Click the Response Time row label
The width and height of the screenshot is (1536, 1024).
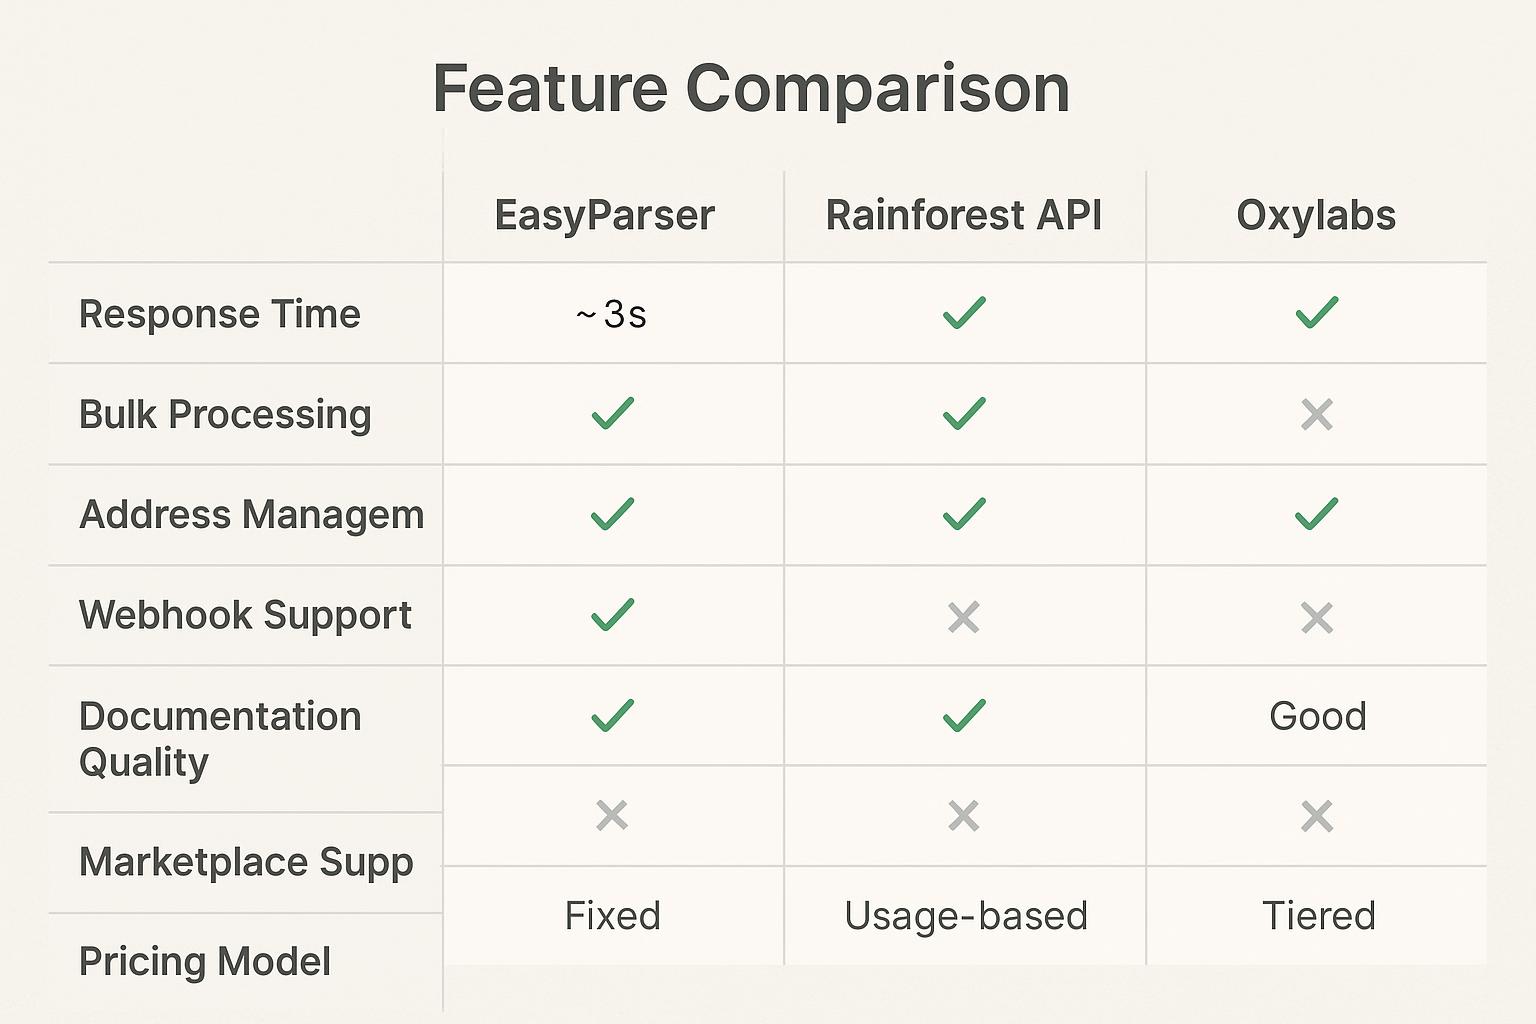[220, 314]
